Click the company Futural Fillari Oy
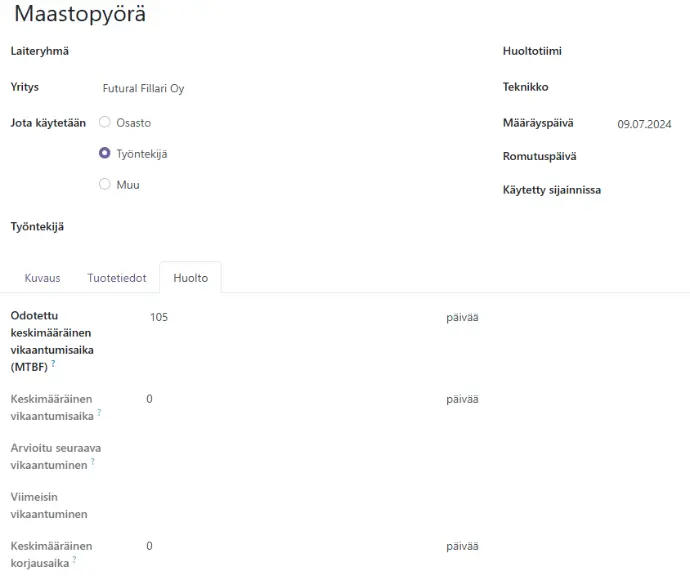The height and width of the screenshot is (580, 690). 143,89
